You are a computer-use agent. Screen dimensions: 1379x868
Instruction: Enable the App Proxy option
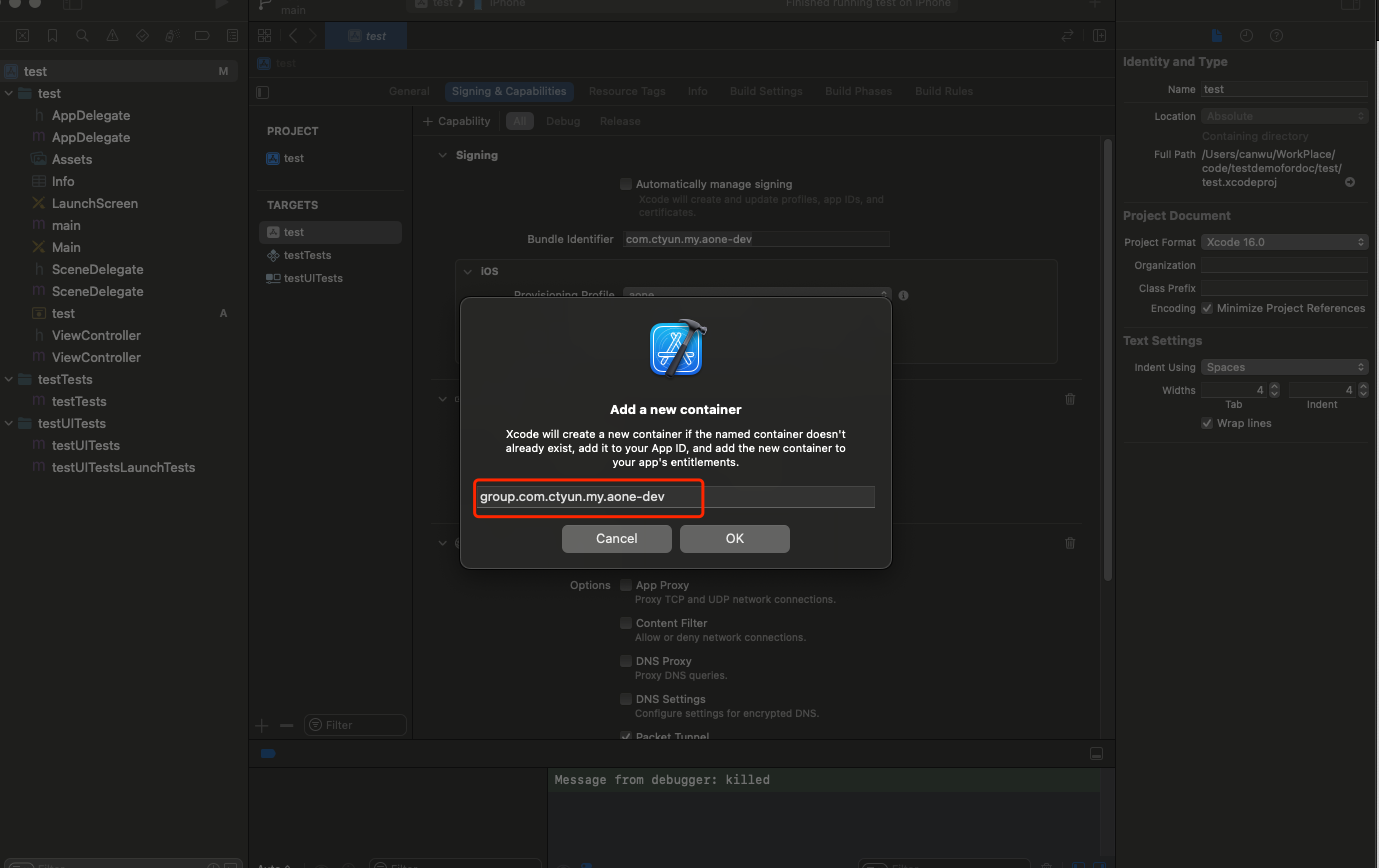[626, 585]
